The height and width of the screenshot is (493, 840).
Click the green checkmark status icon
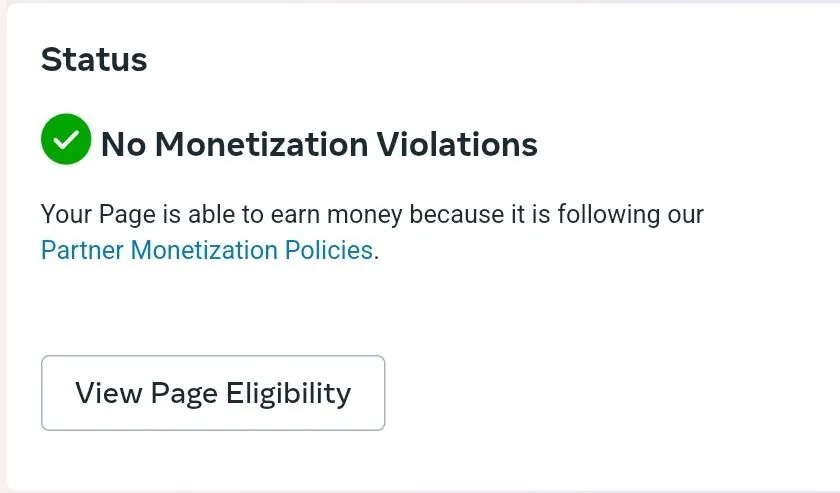pos(66,140)
